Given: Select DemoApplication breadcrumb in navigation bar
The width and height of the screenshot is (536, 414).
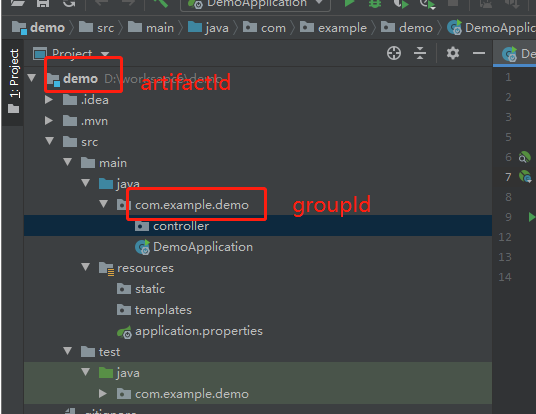Looking at the screenshot, I should [x=492, y=27].
